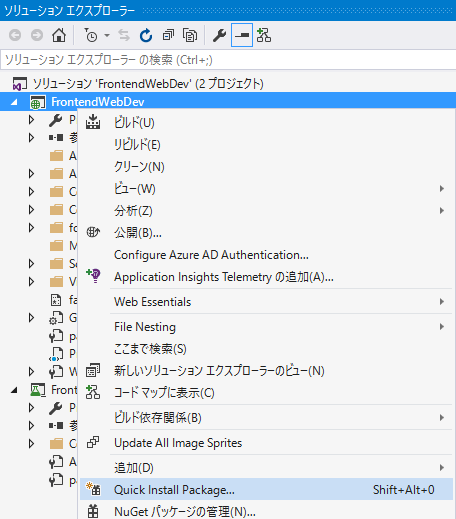The width and height of the screenshot is (456, 519).
Task: Click Update All Image Sprites
Action: pyautogui.click(x=266, y=443)
